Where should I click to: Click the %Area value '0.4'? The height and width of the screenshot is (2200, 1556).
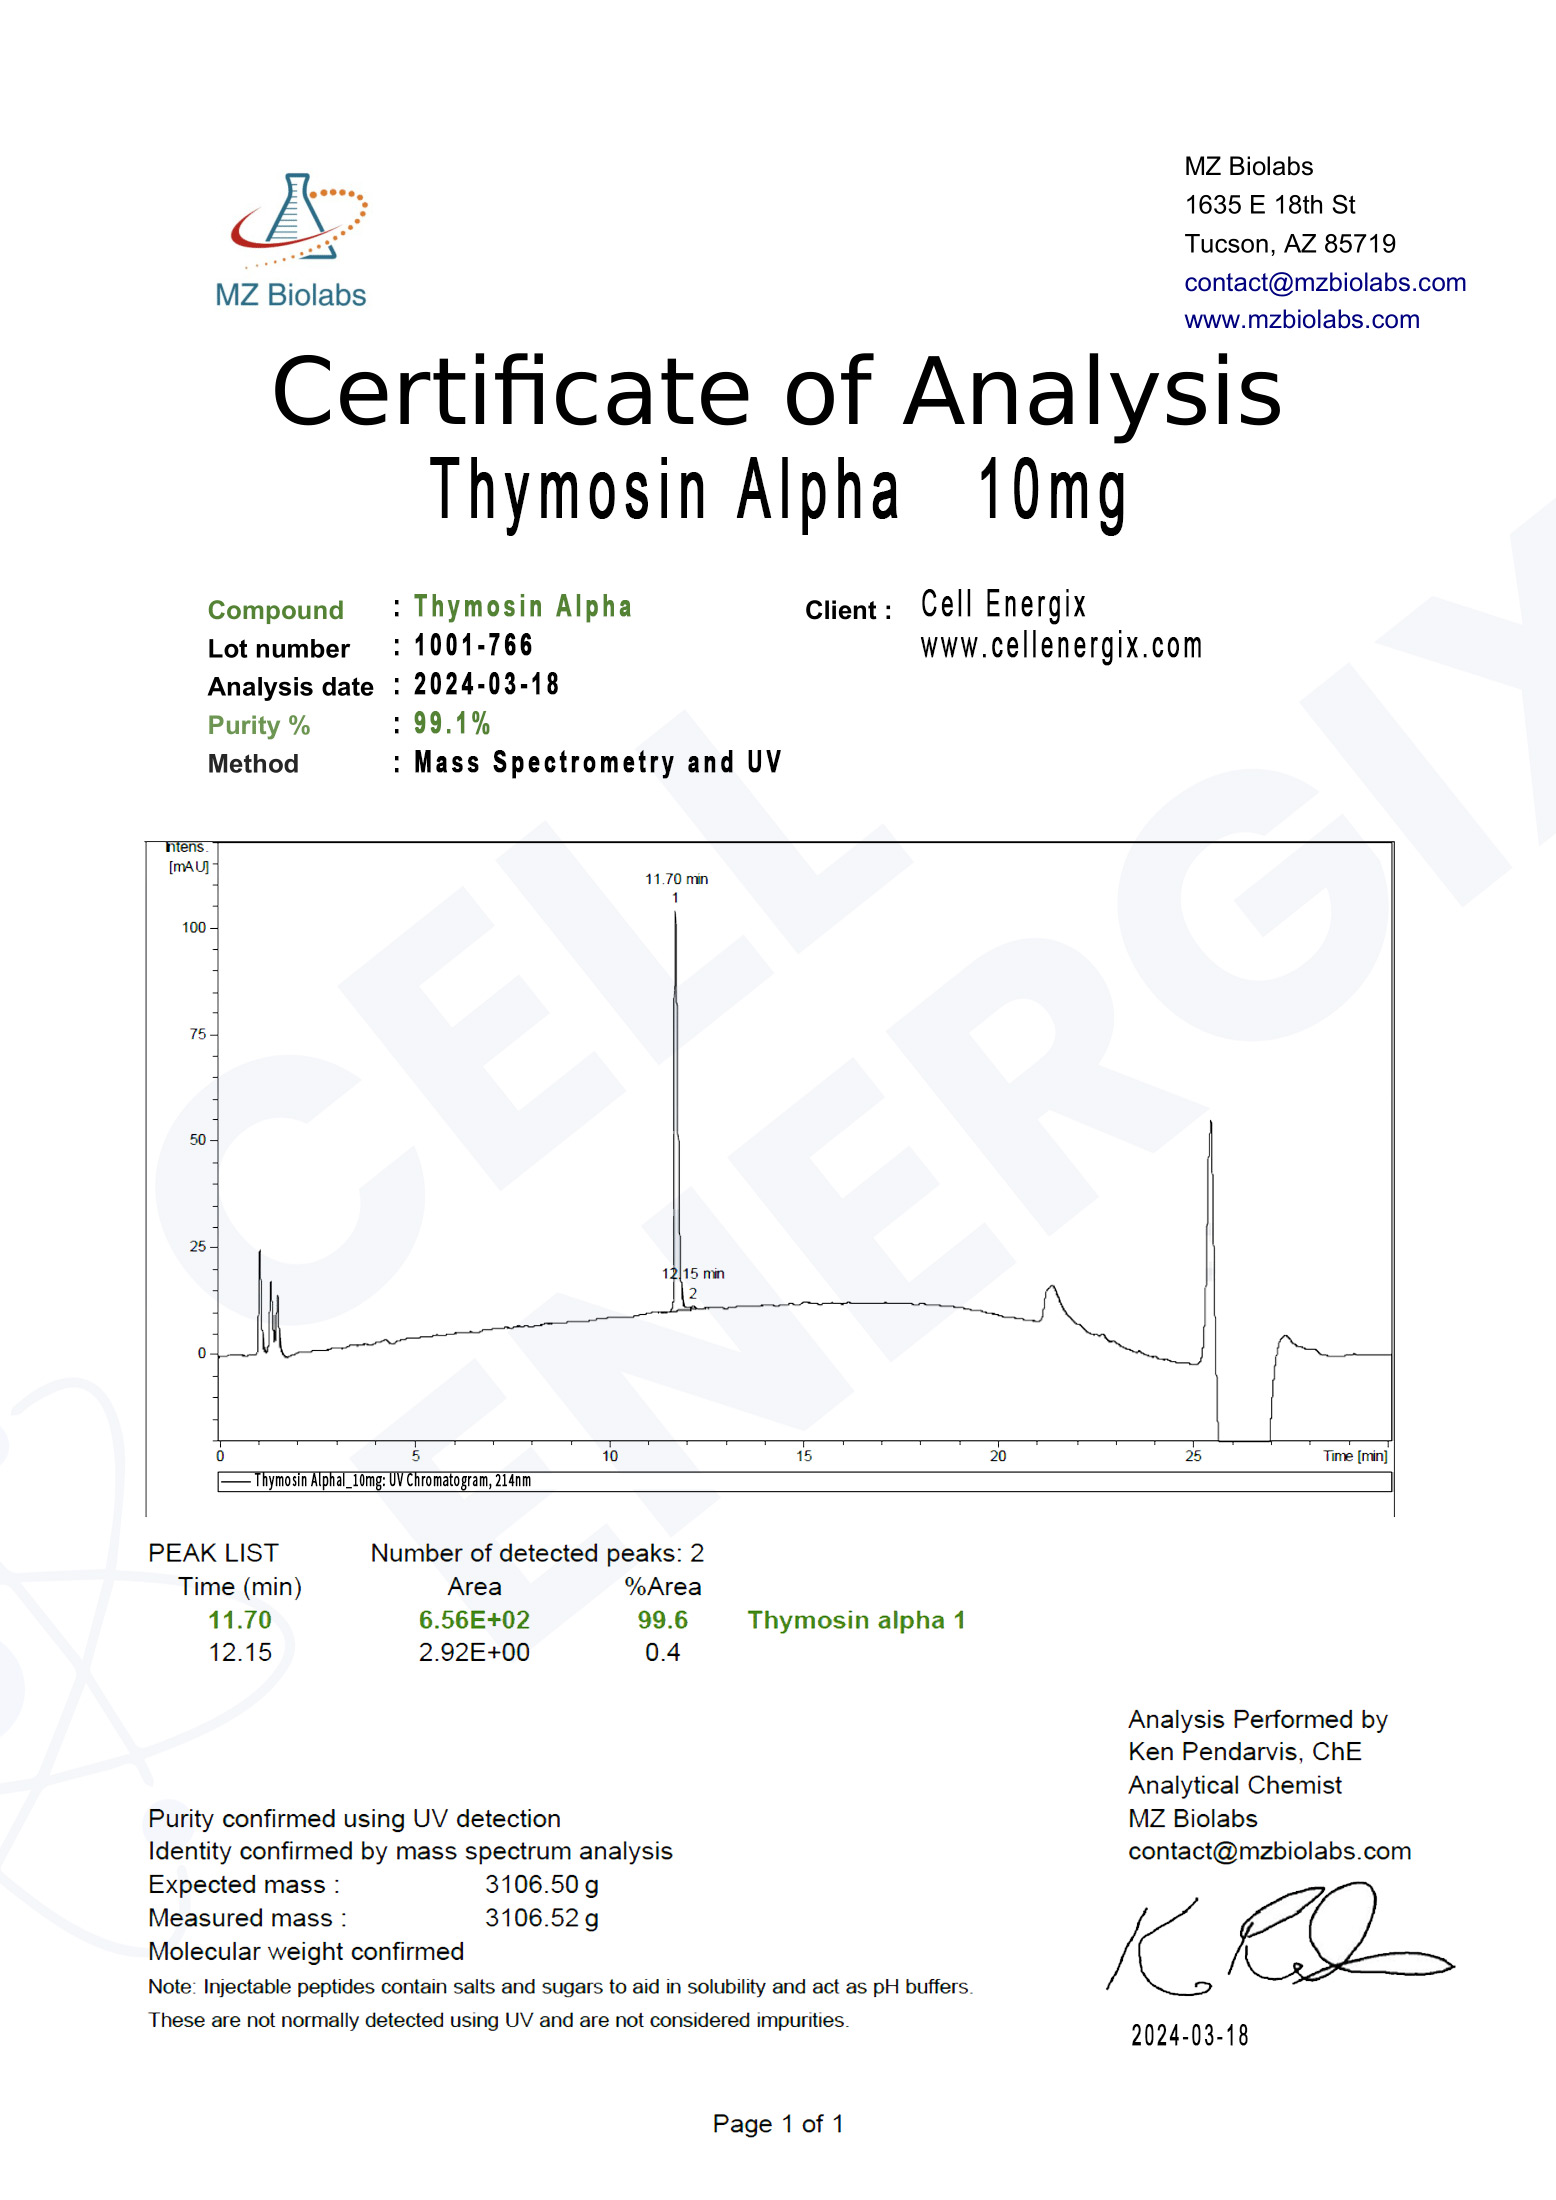pyautogui.click(x=663, y=1653)
